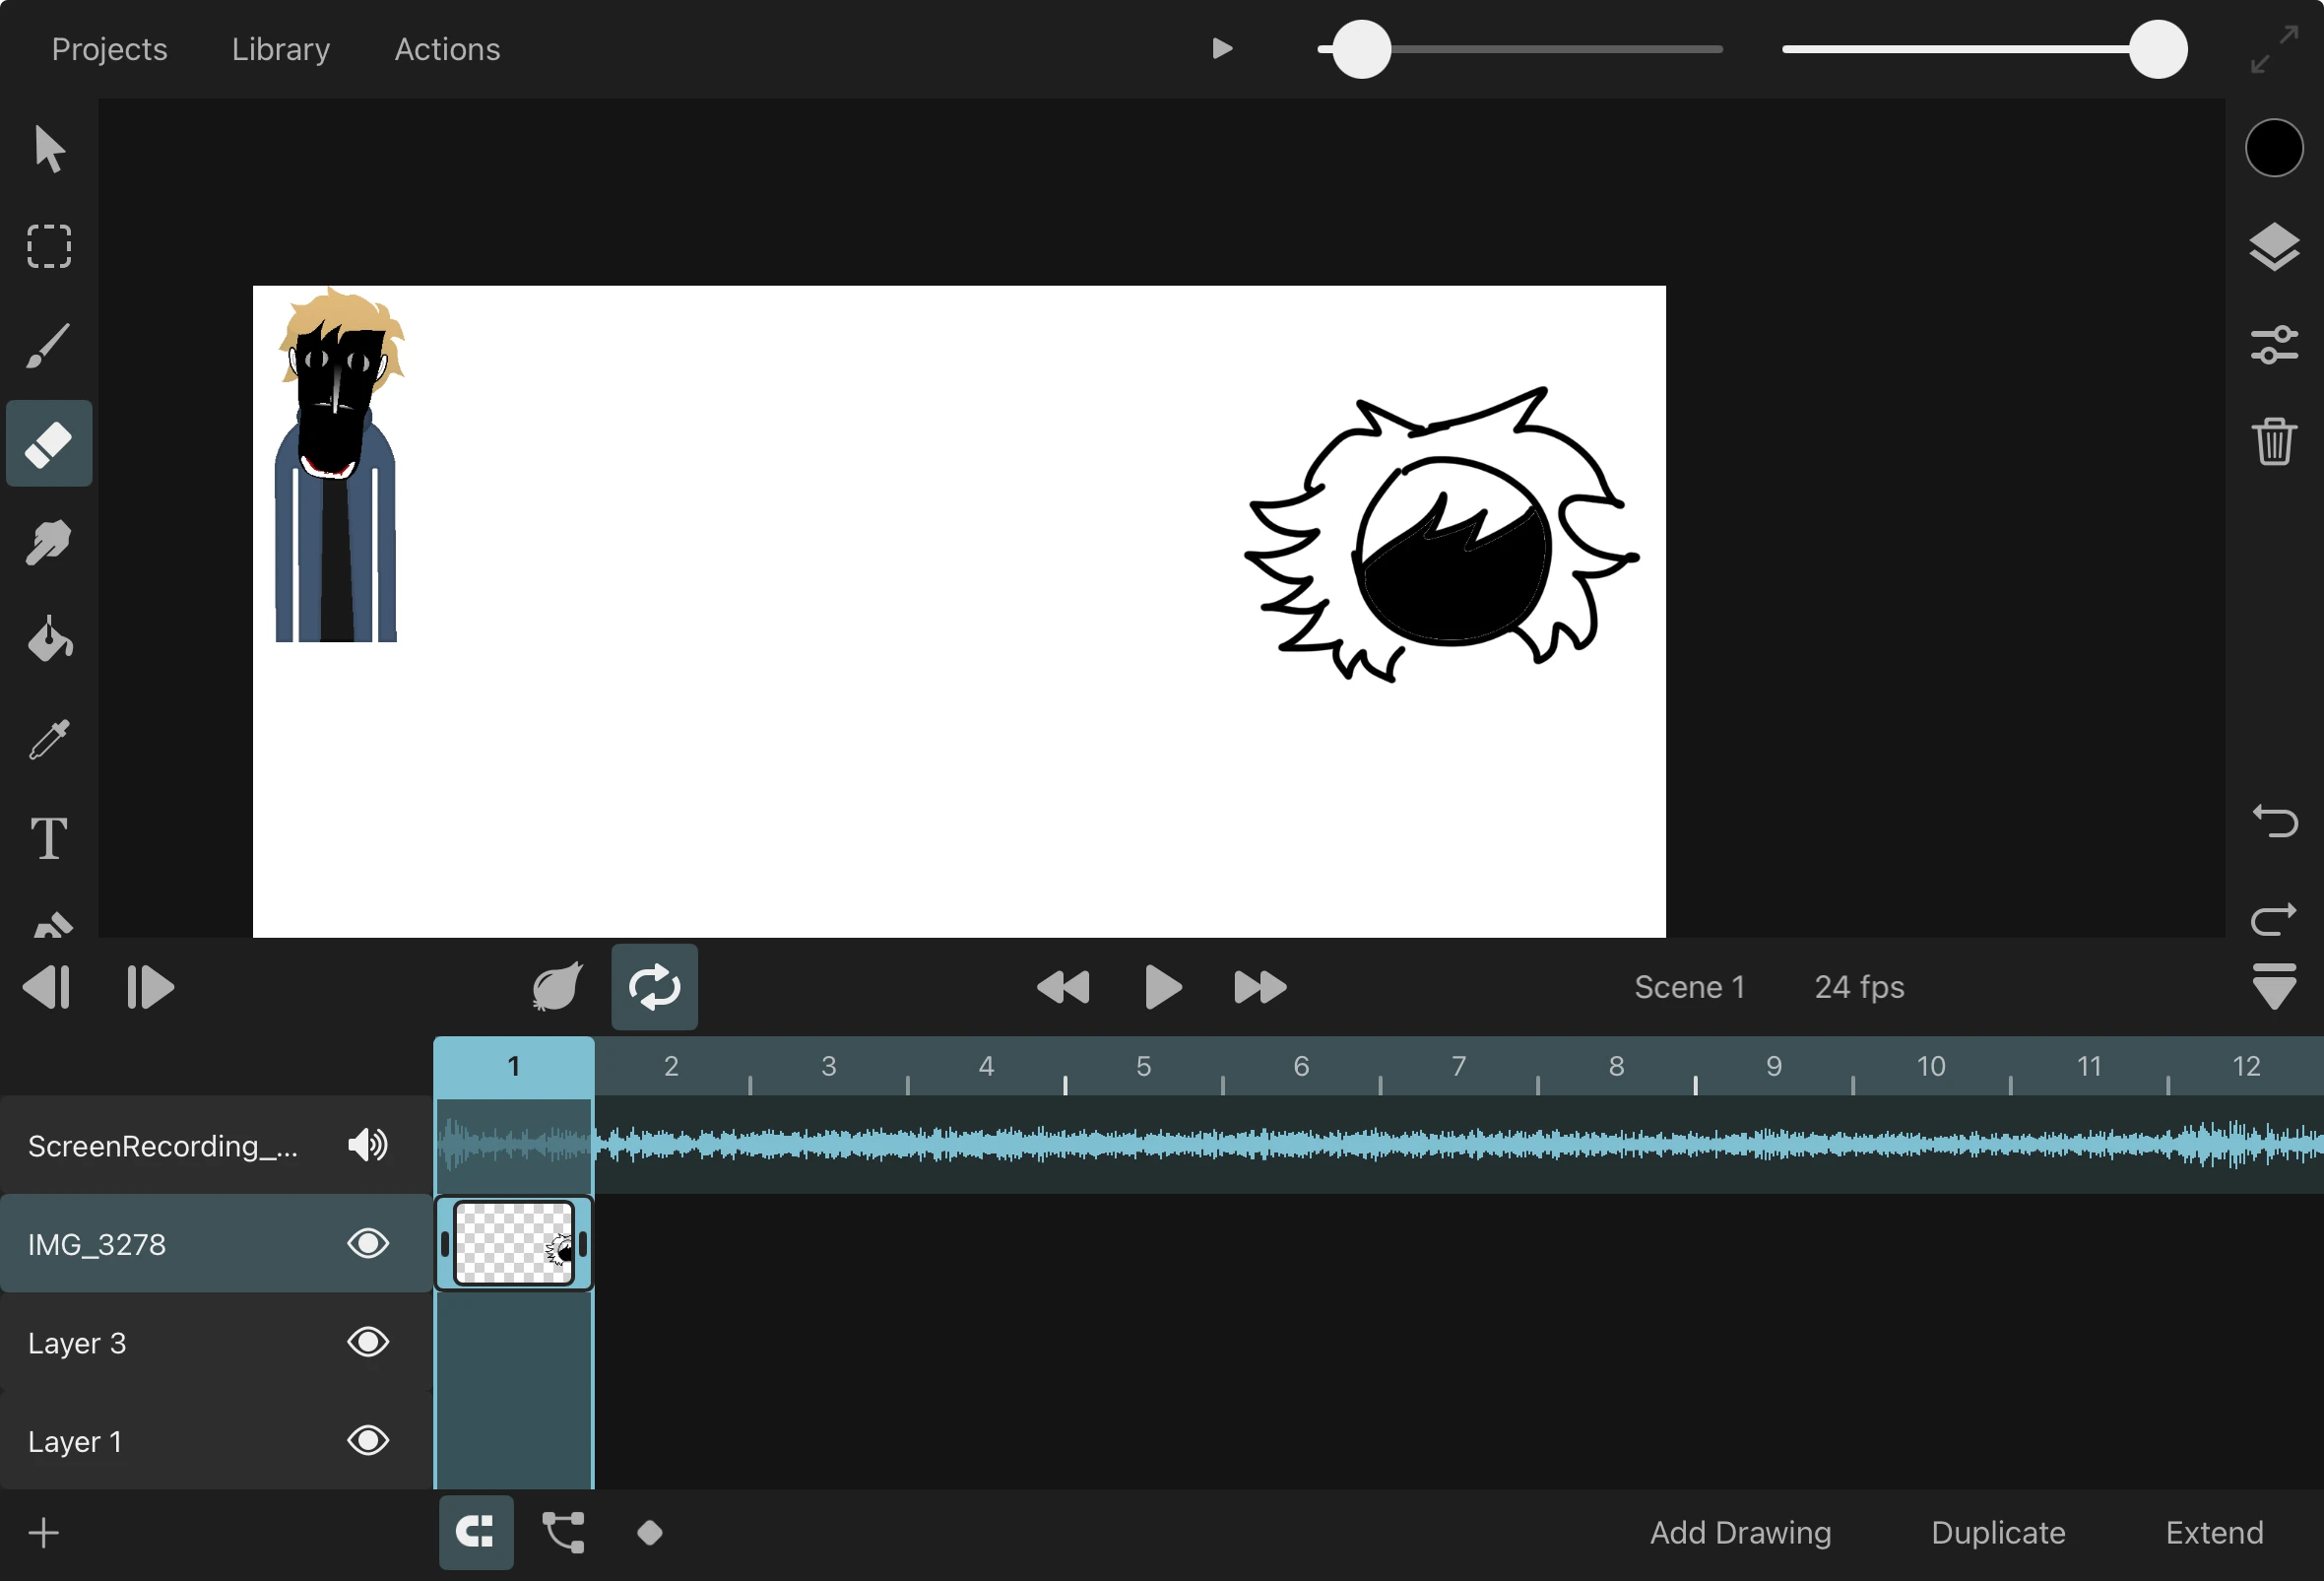2324x1581 pixels.
Task: Click the current black color swatch
Action: (x=2273, y=148)
